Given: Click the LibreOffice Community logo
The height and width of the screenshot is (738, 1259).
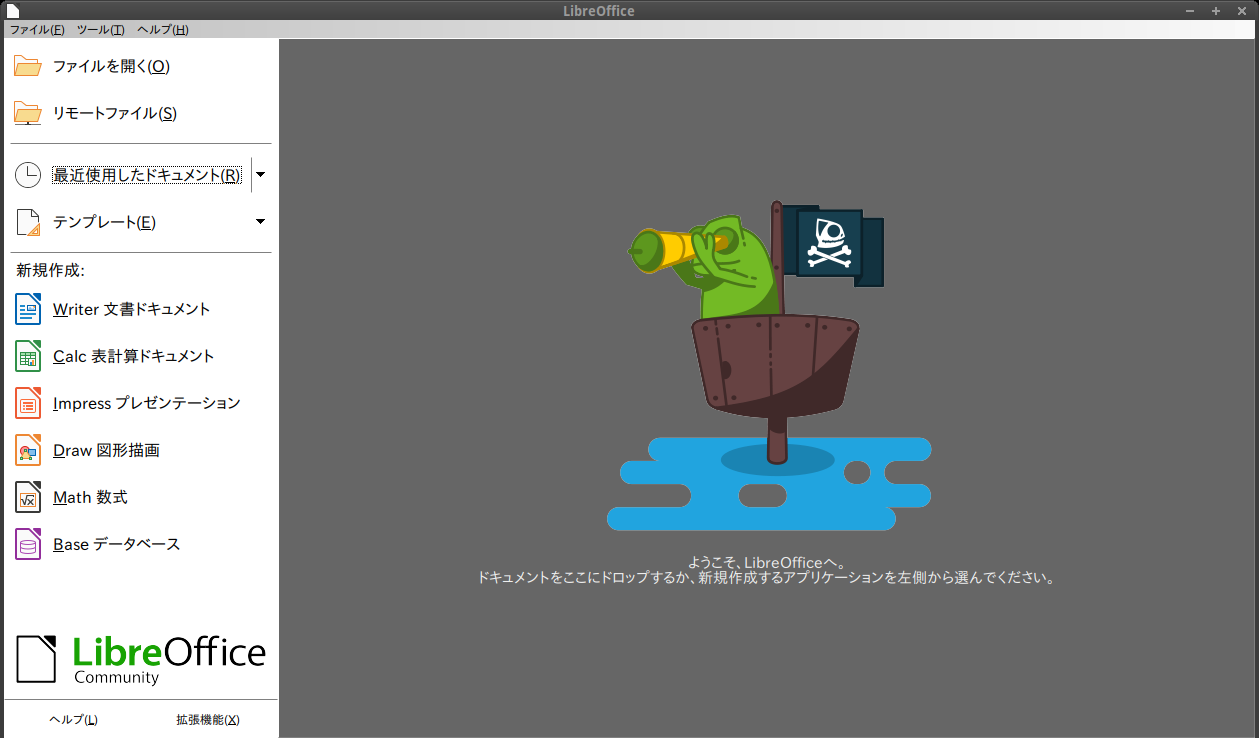Looking at the screenshot, I should [141, 658].
